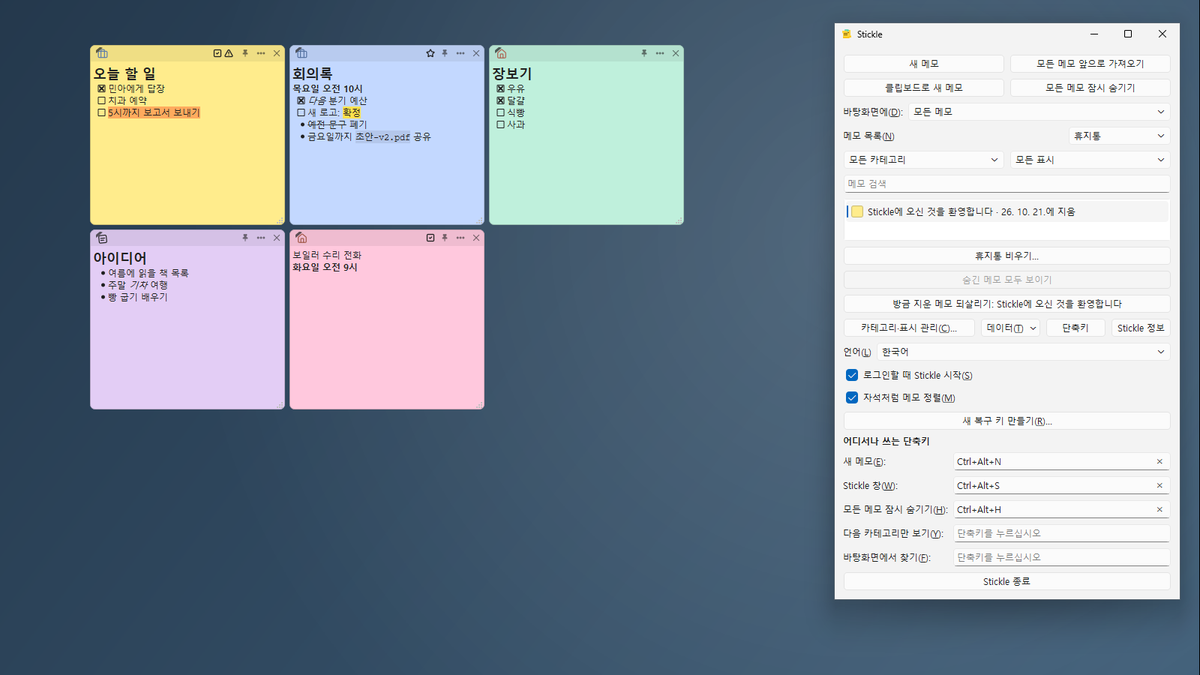This screenshot has height=675, width=1200.
Task: Open 카테고리·표시 관리 dialog
Action: pos(909,328)
